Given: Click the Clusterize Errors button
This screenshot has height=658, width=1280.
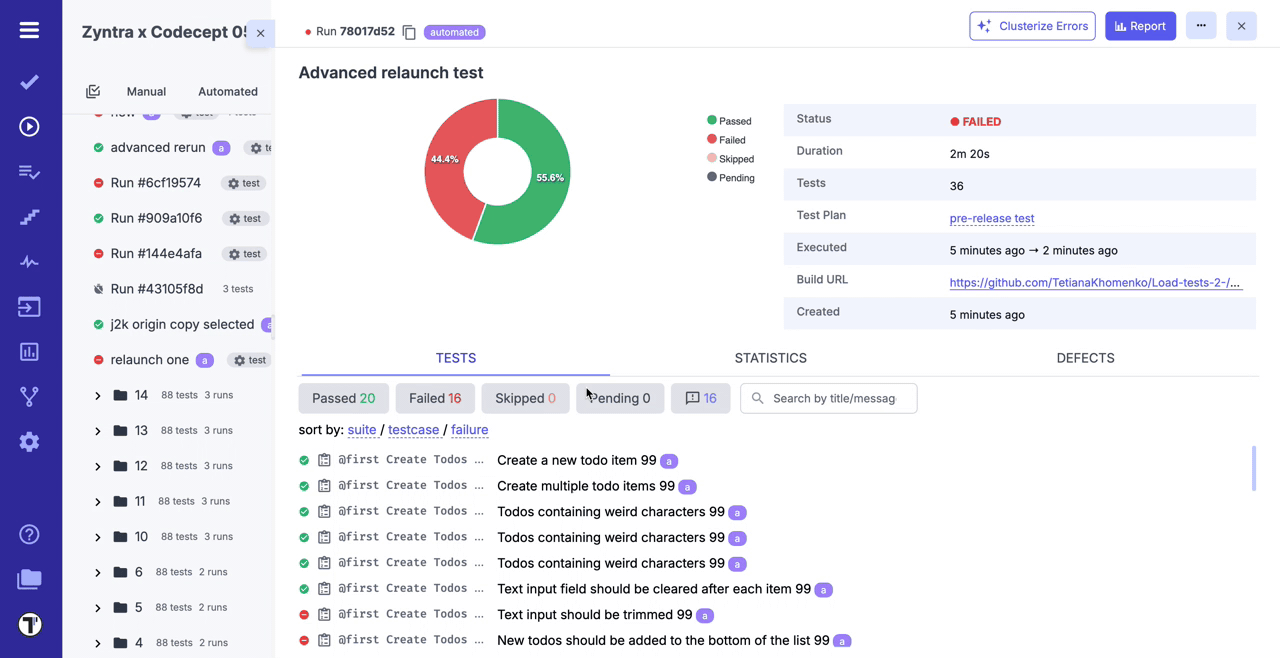Looking at the screenshot, I should tap(1032, 26).
